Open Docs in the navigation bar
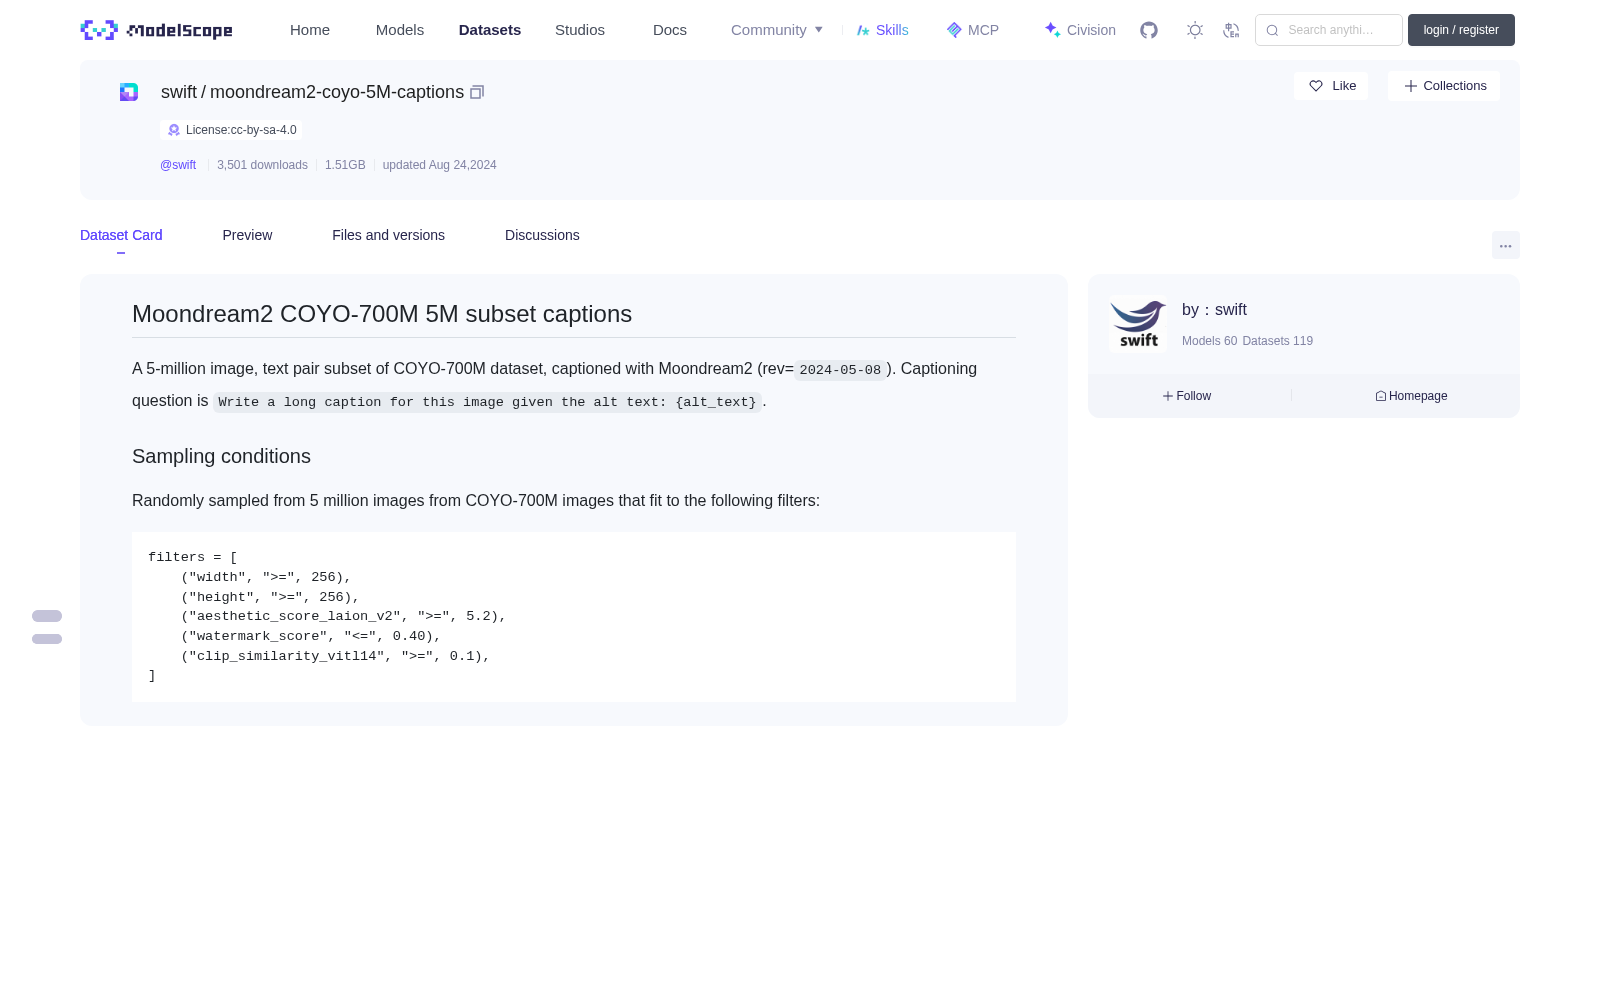 [670, 30]
